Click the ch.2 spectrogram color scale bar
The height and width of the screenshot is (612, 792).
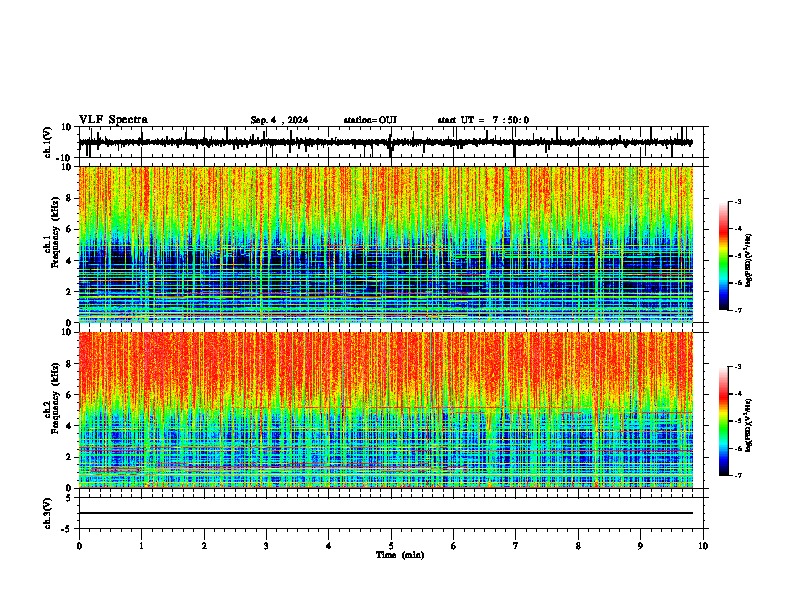(x=724, y=421)
